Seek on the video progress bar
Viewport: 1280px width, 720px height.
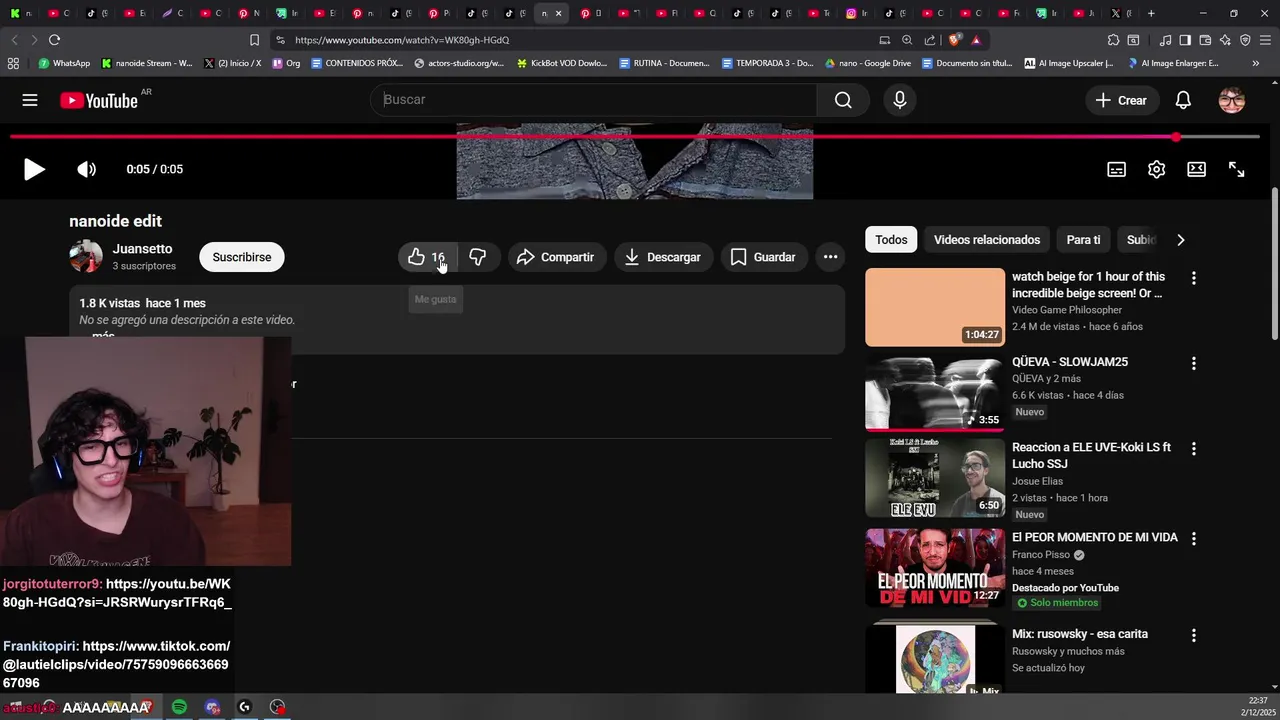tap(635, 137)
